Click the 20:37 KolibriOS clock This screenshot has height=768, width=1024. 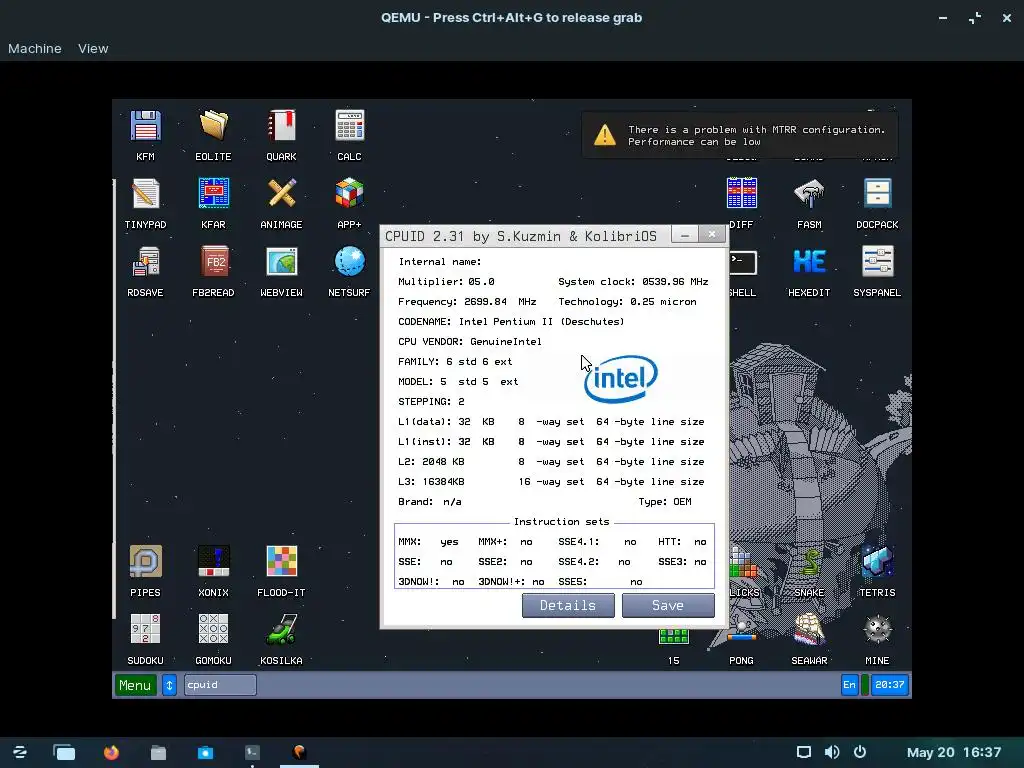pos(889,685)
